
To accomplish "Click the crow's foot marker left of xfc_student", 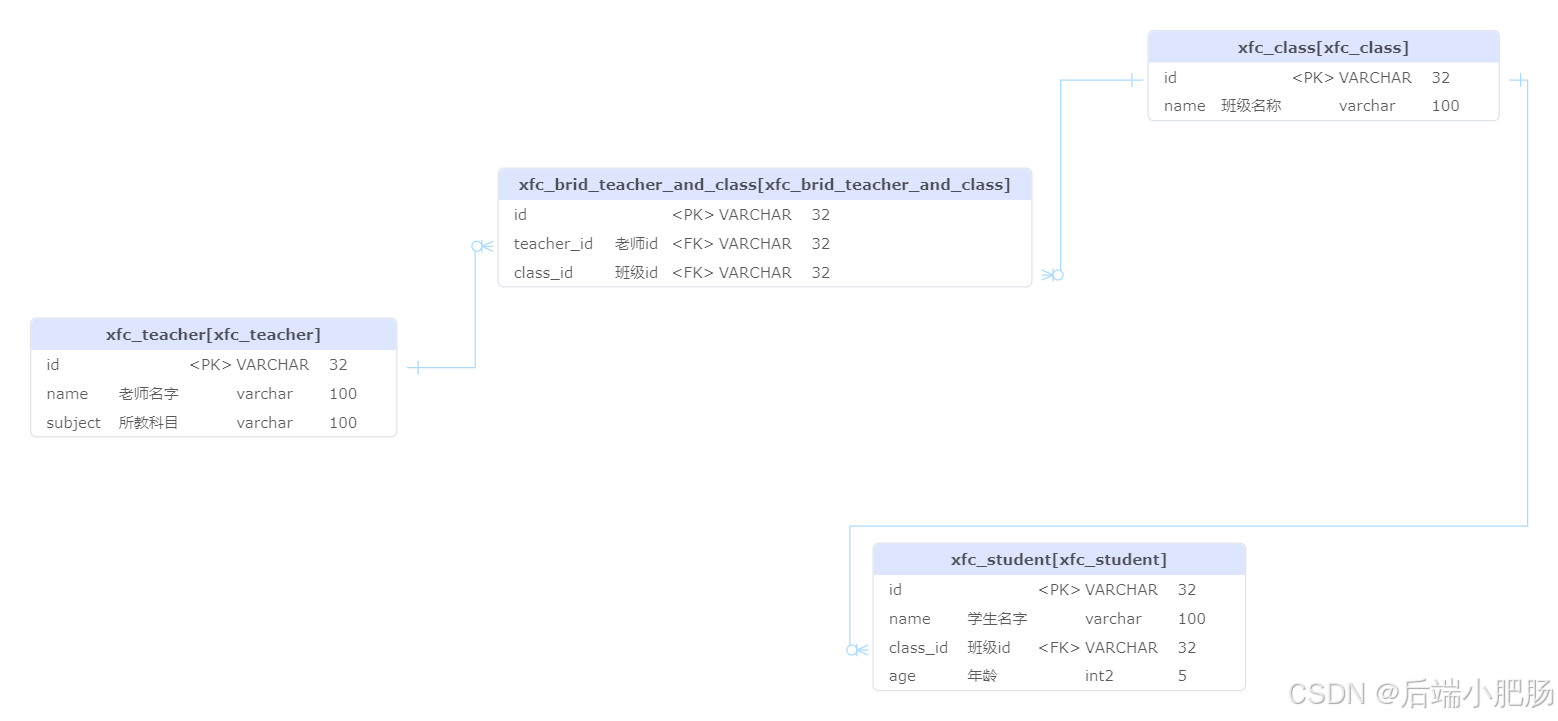I will 857,649.
